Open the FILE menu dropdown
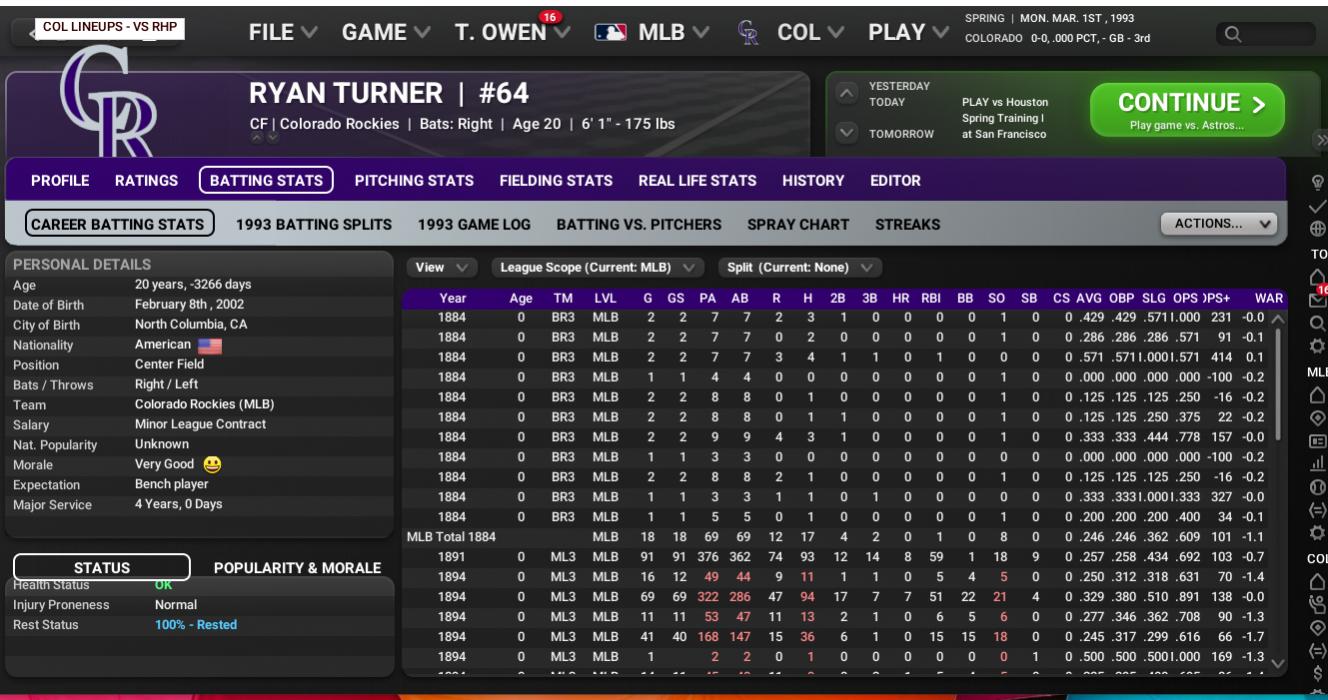1328x700 pixels. tap(283, 33)
